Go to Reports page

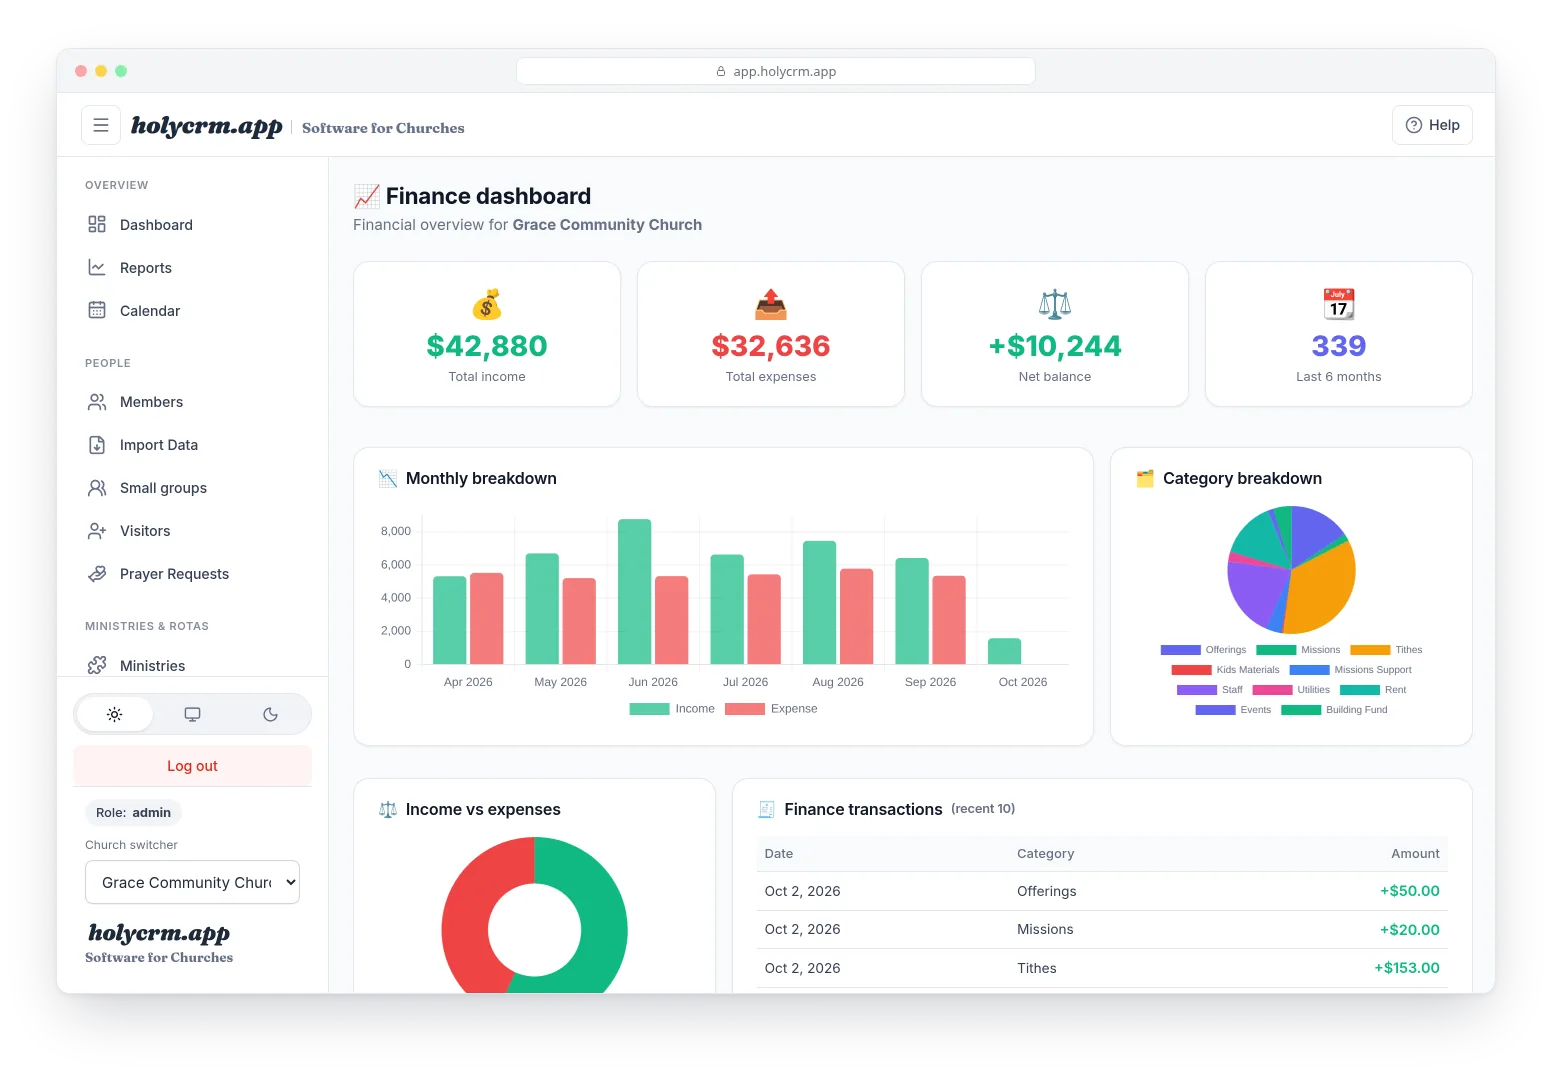[x=193, y=267]
